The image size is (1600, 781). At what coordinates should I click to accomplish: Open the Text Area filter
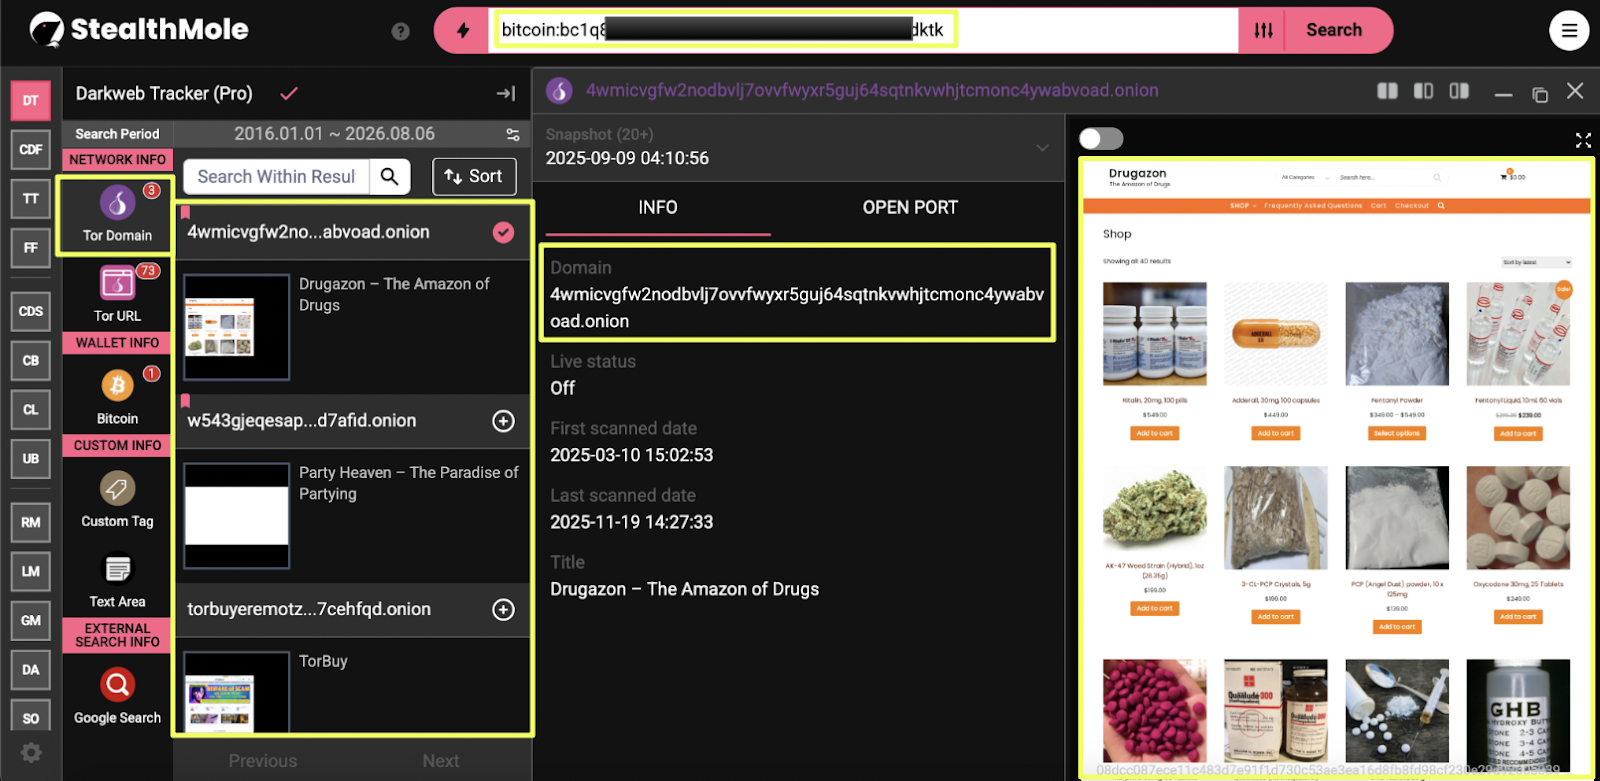[x=117, y=580]
